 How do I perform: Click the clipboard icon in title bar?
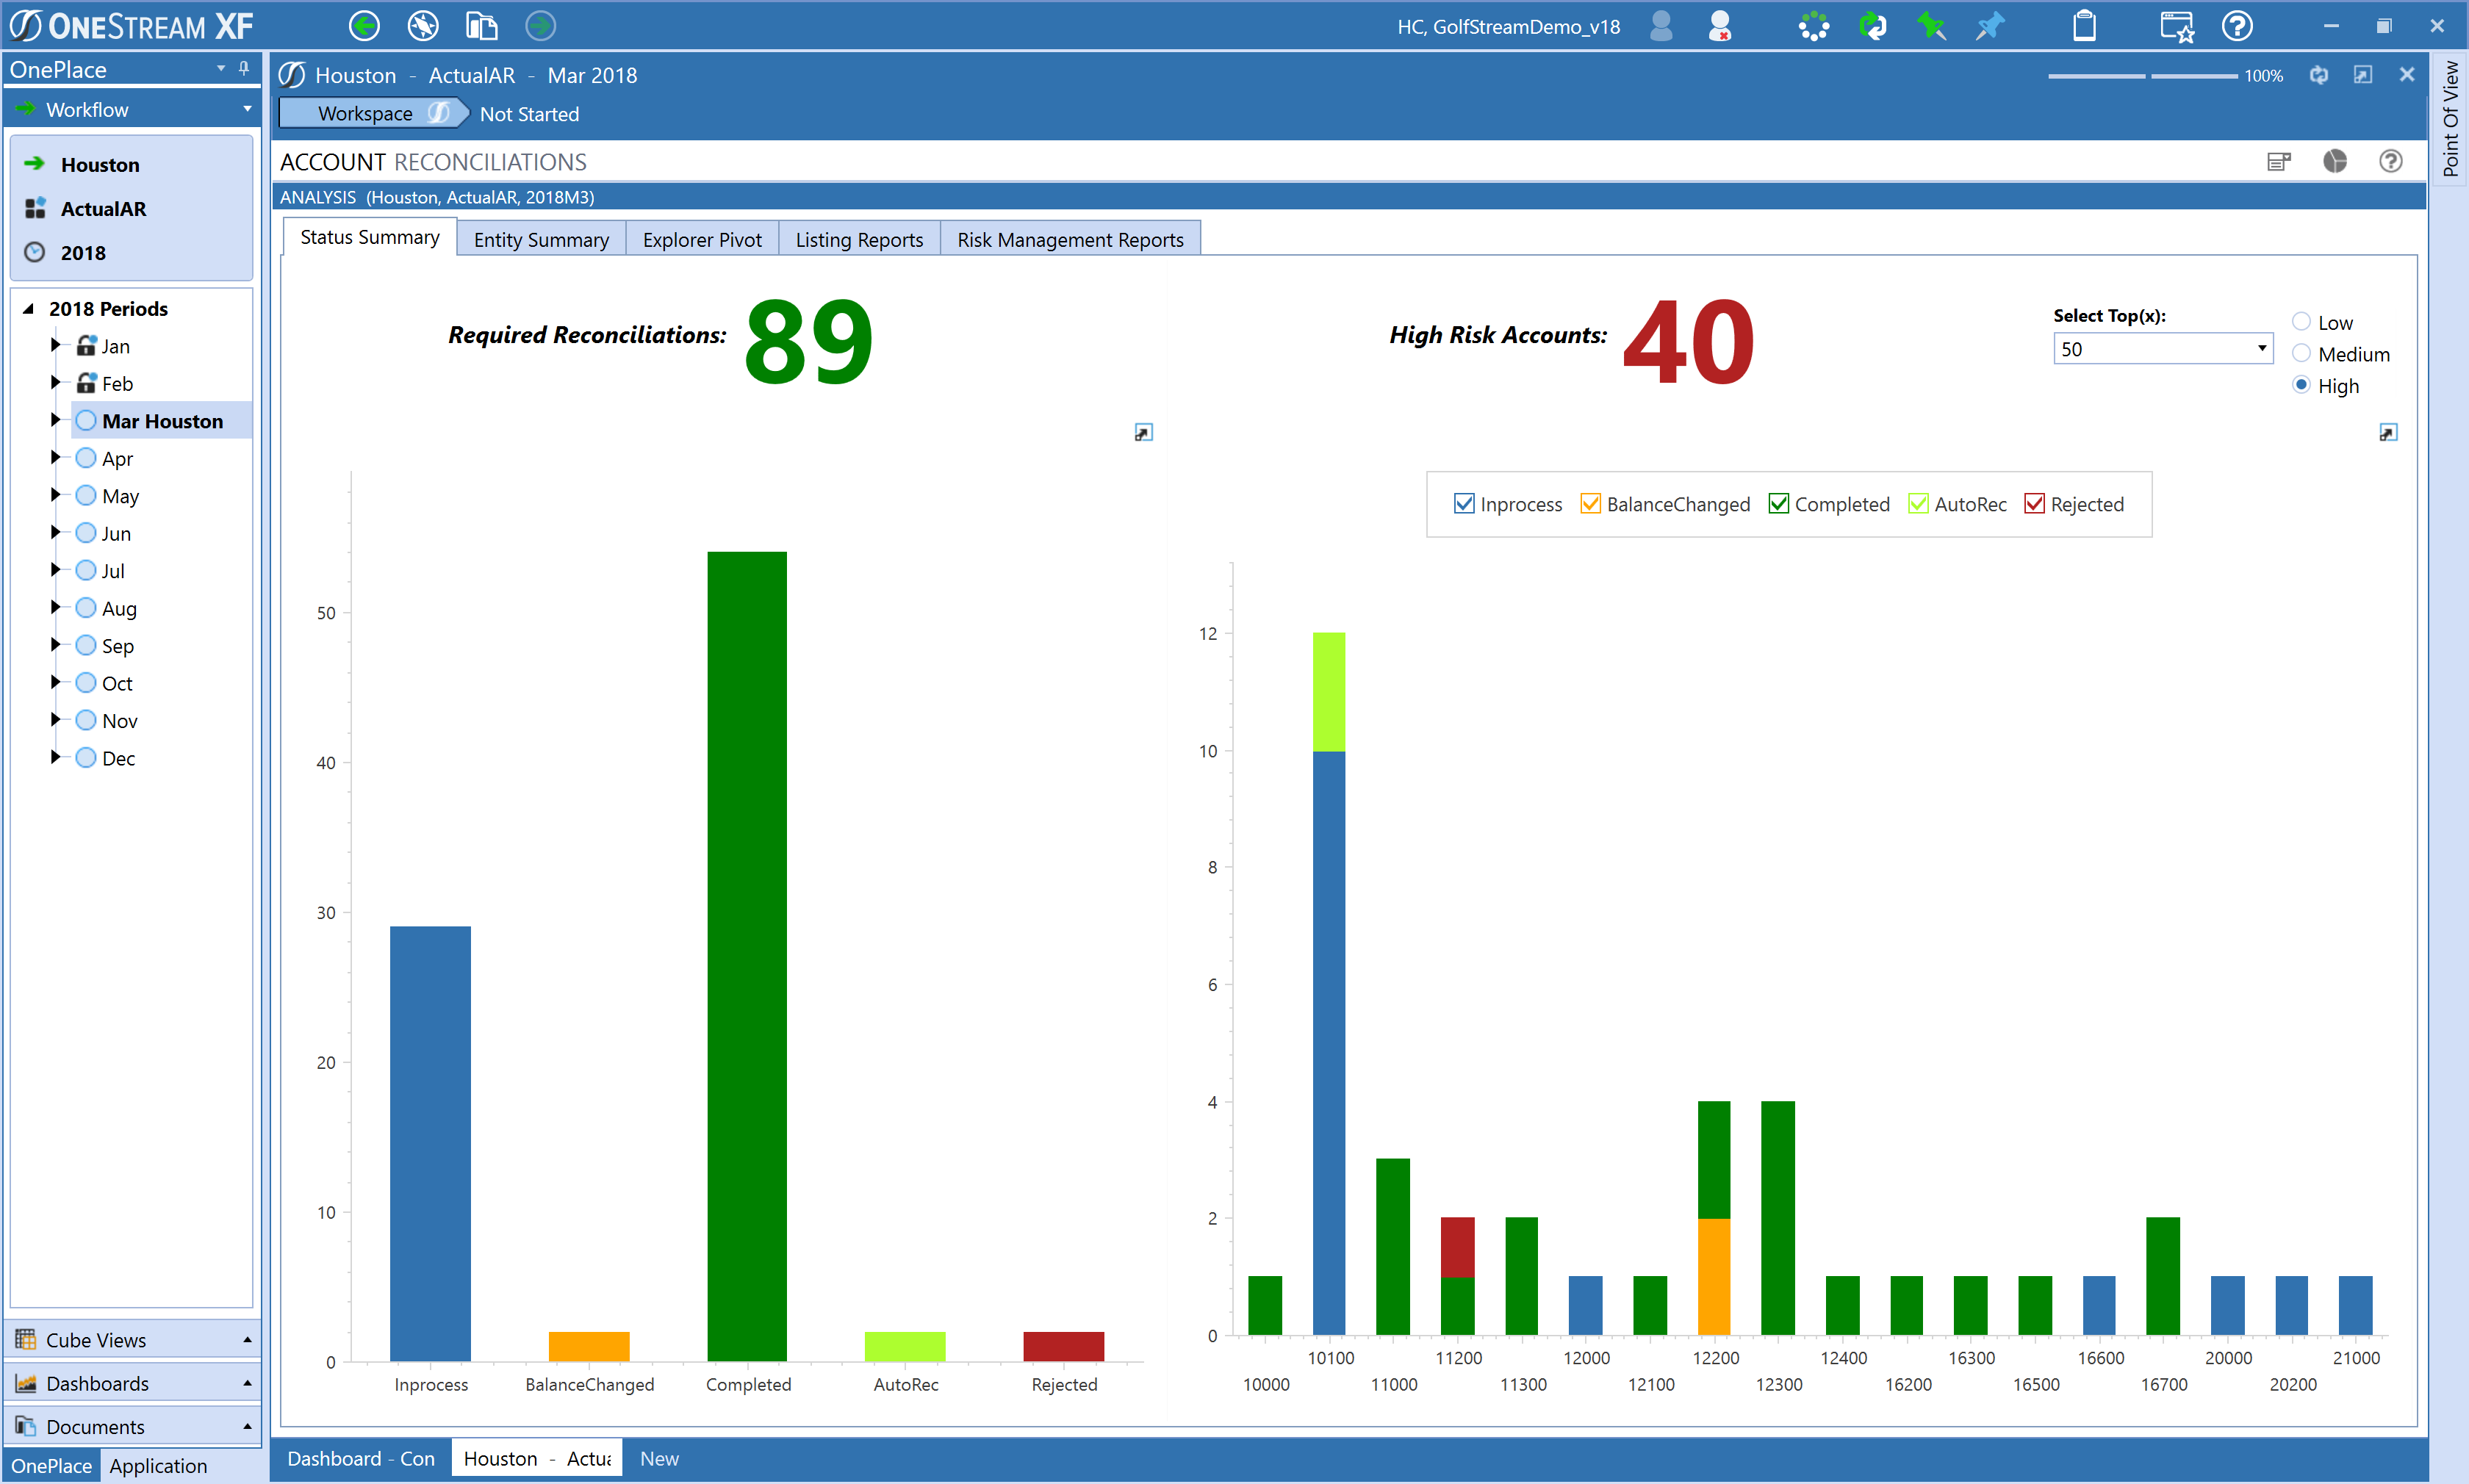tap(2084, 26)
